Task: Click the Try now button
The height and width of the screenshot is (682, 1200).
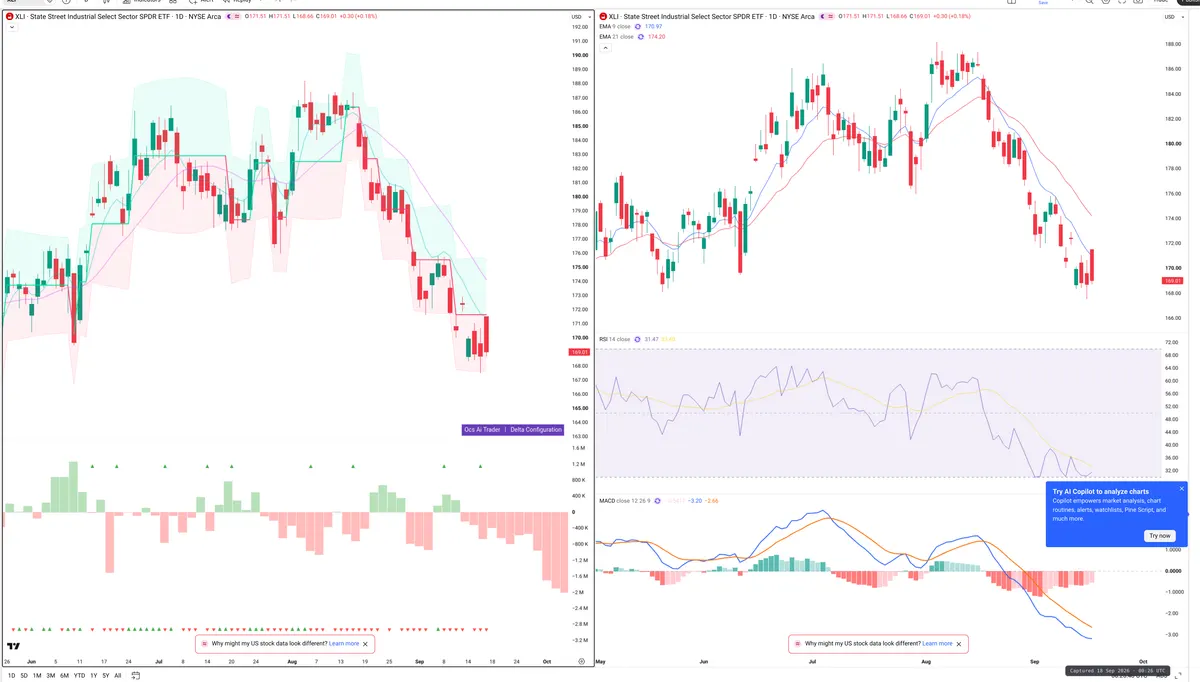Action: (1159, 536)
